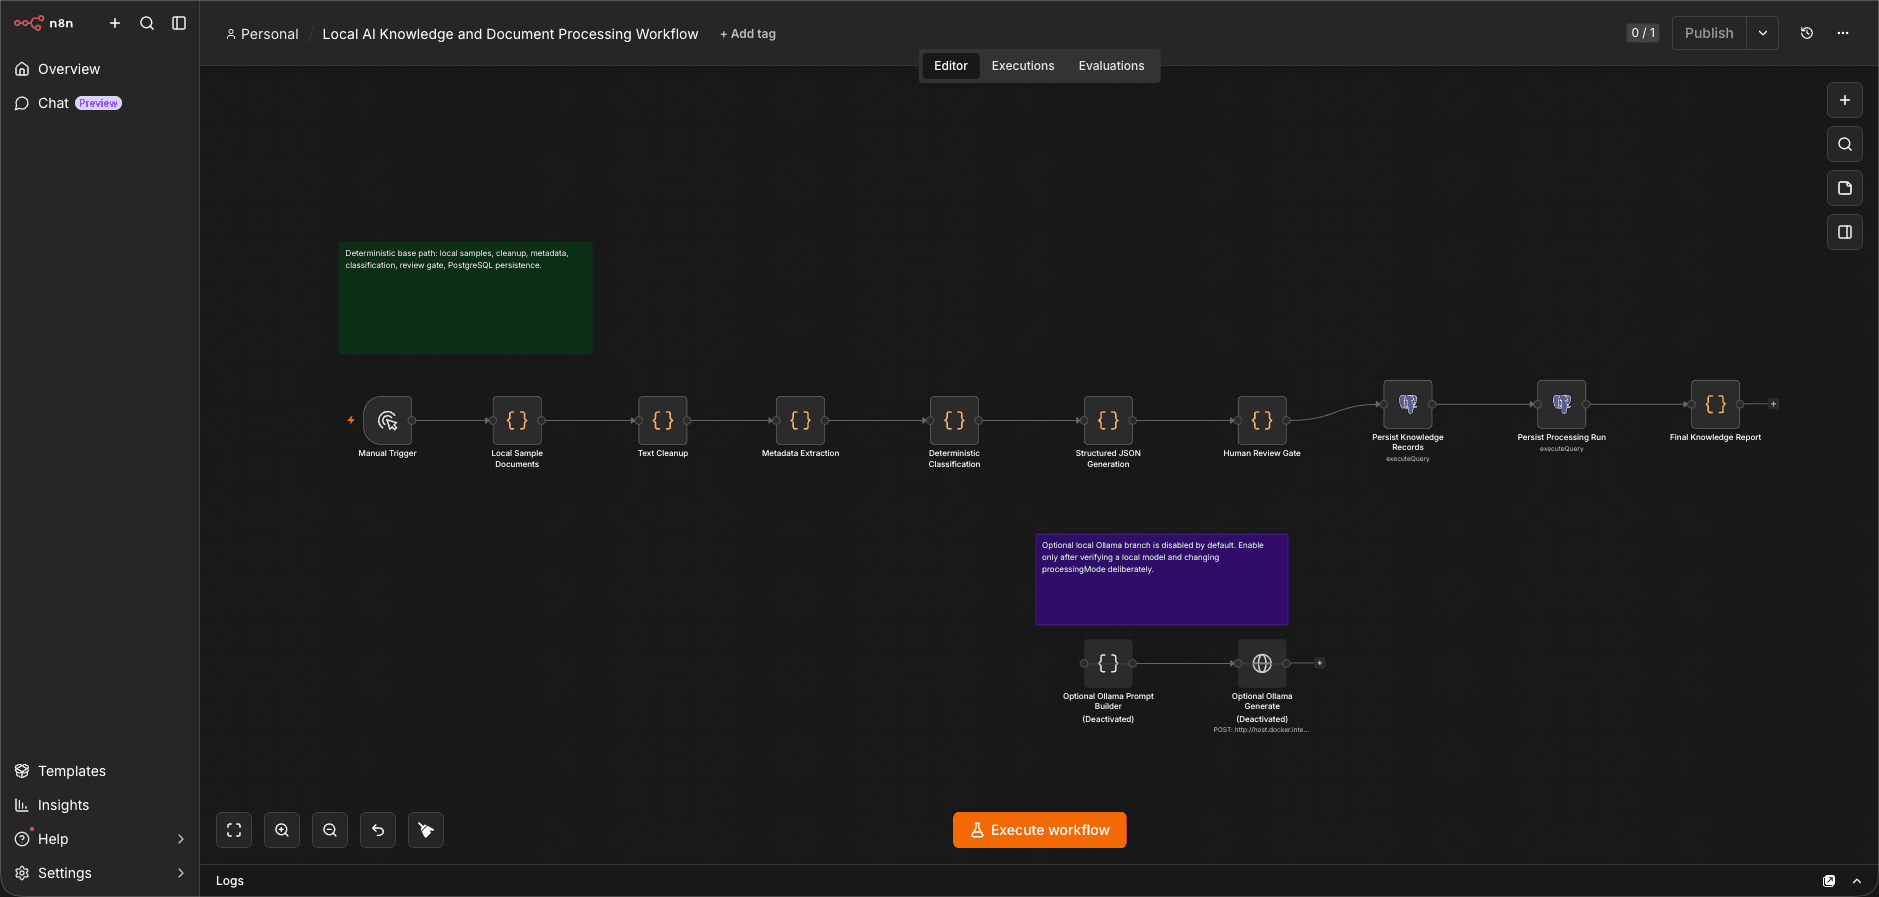Select the Final Knowledge Report node
Screen dimensions: 1879x897
point(1716,405)
